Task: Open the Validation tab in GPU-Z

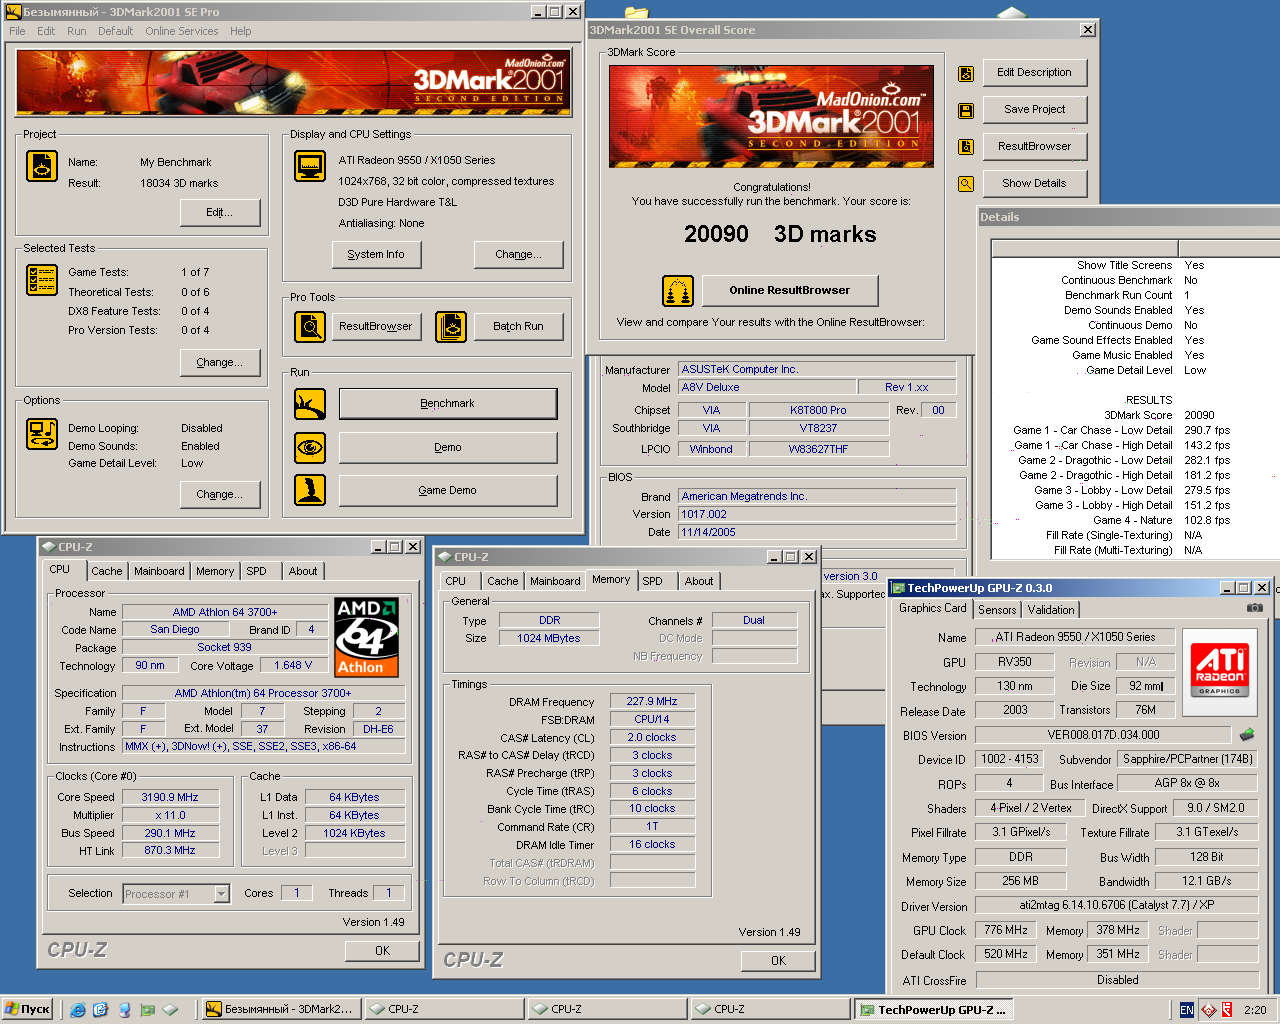Action: click(x=1051, y=610)
